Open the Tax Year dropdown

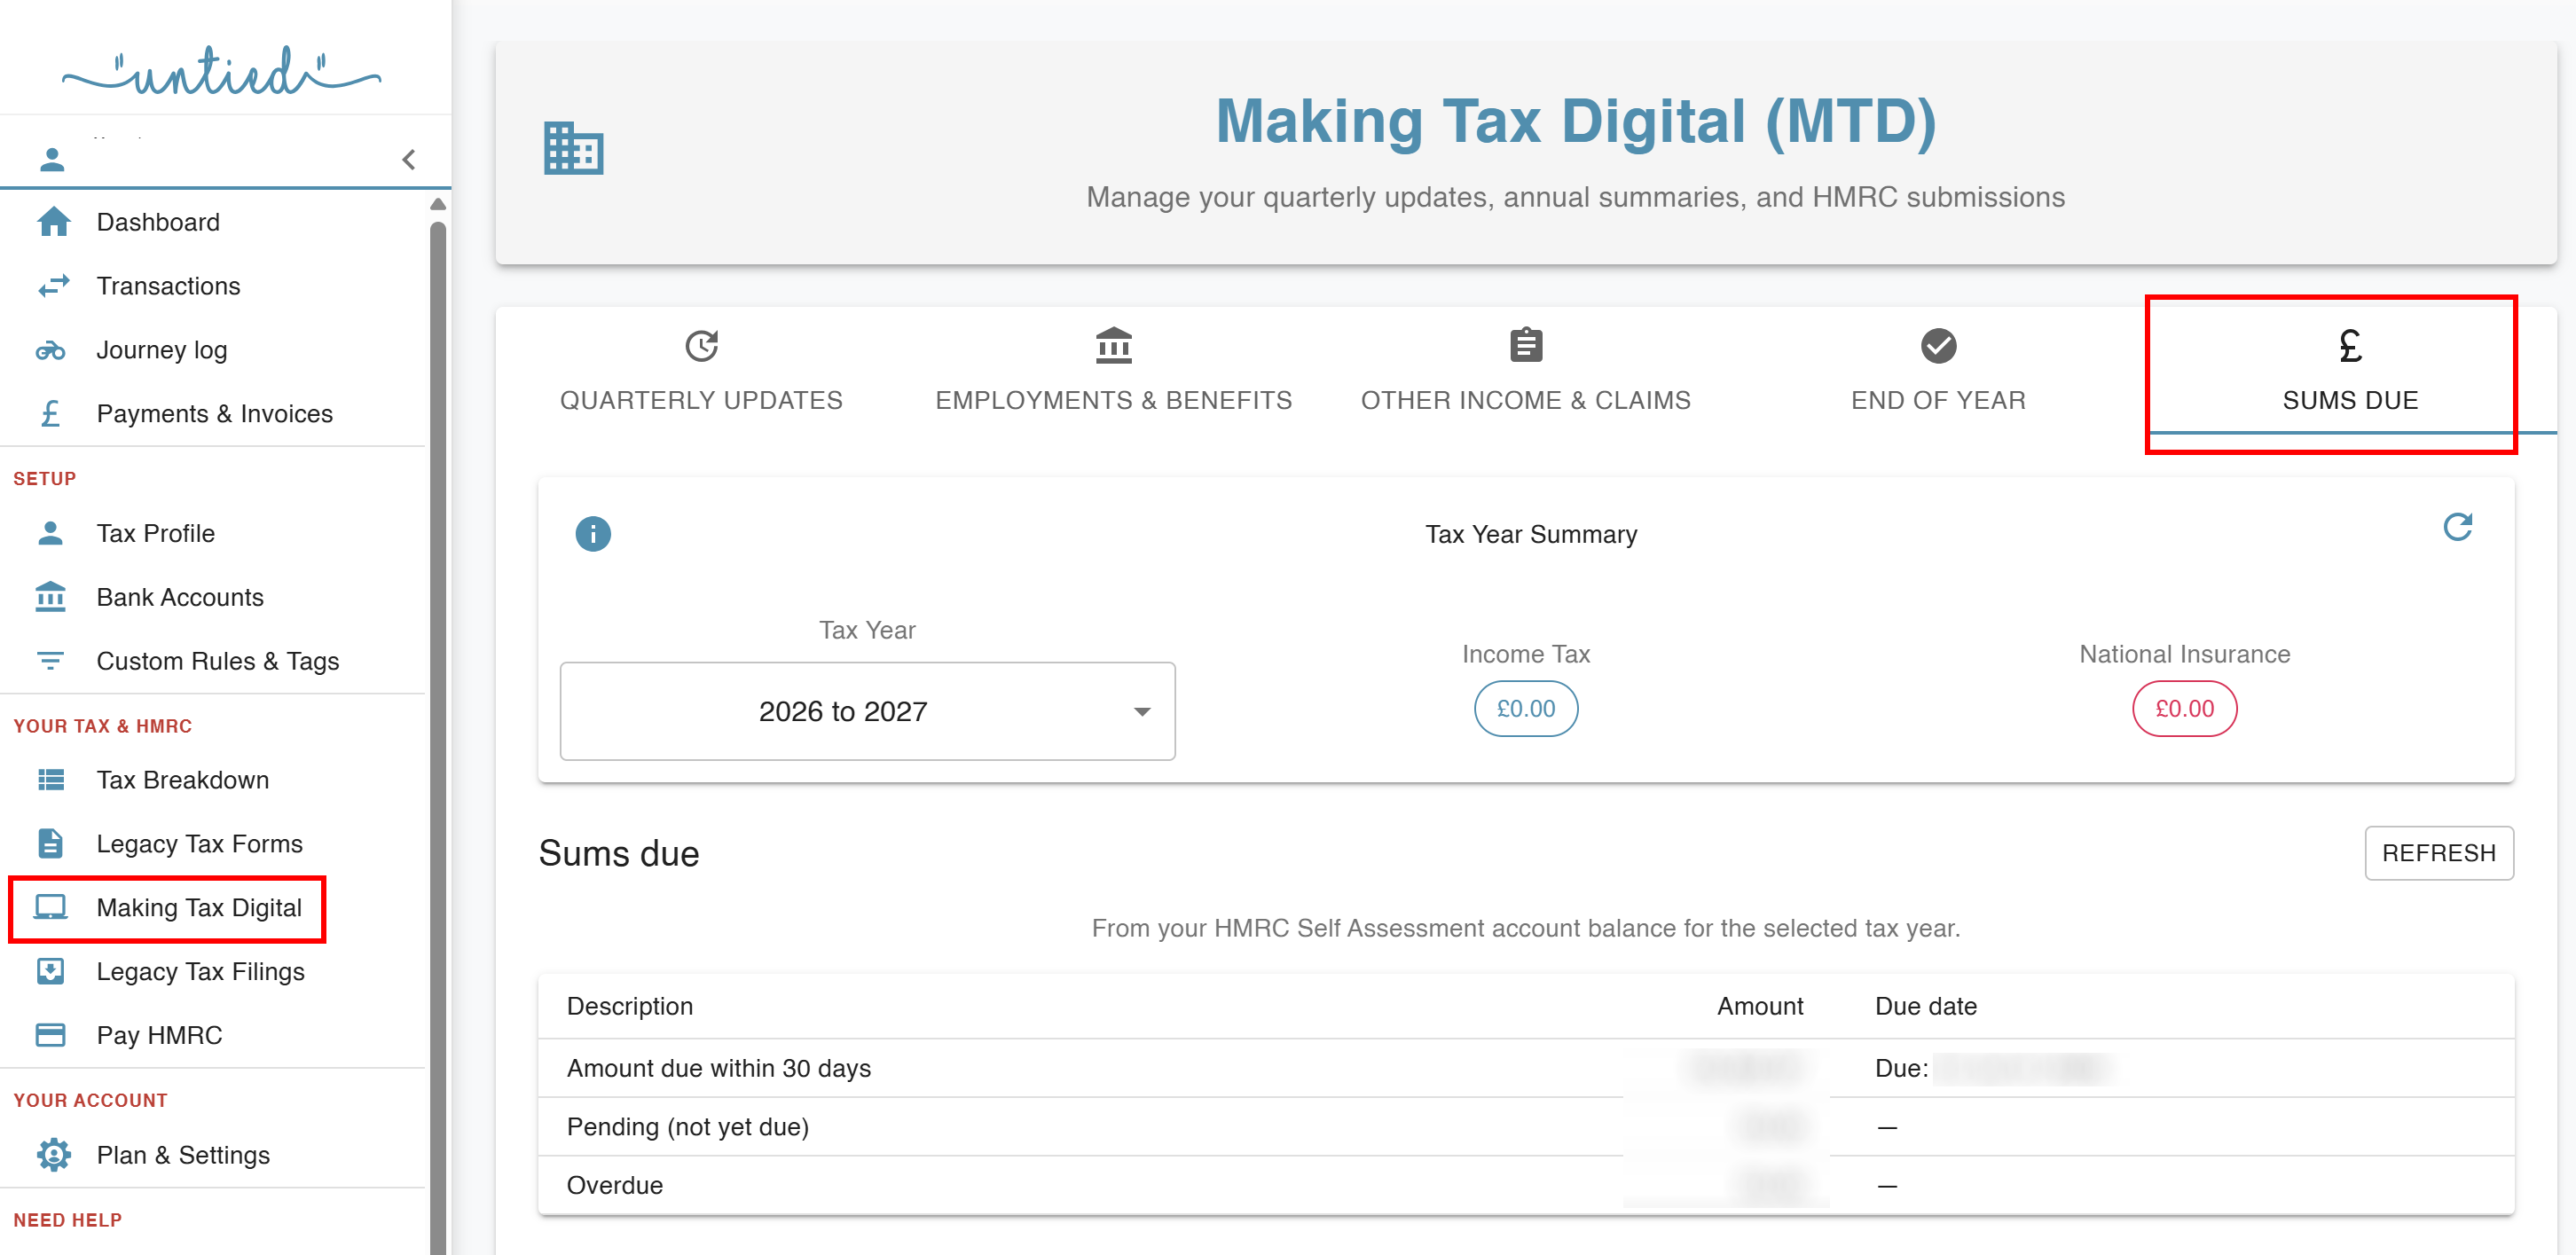(867, 711)
